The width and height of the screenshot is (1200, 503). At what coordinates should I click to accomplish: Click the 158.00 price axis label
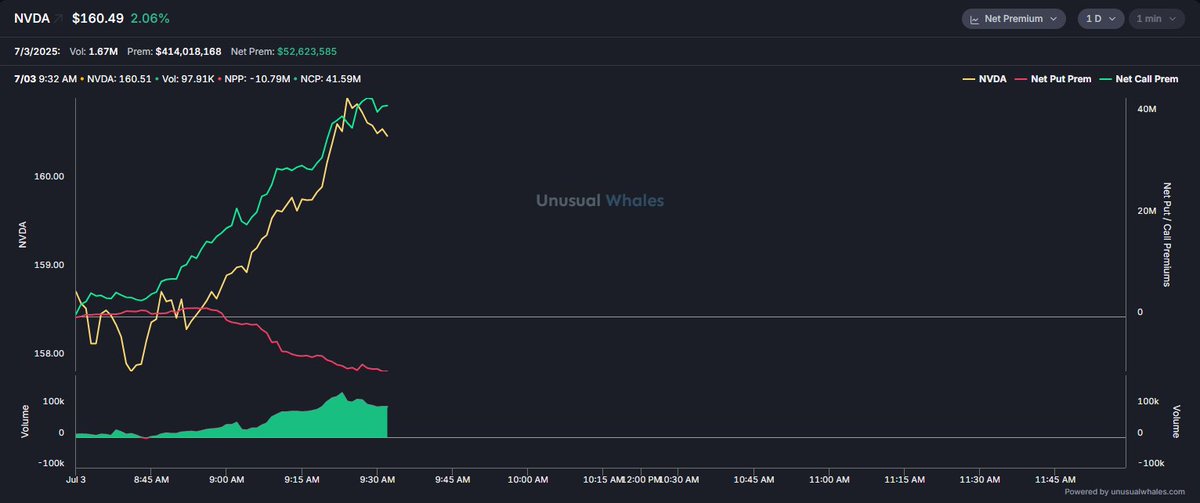point(50,353)
